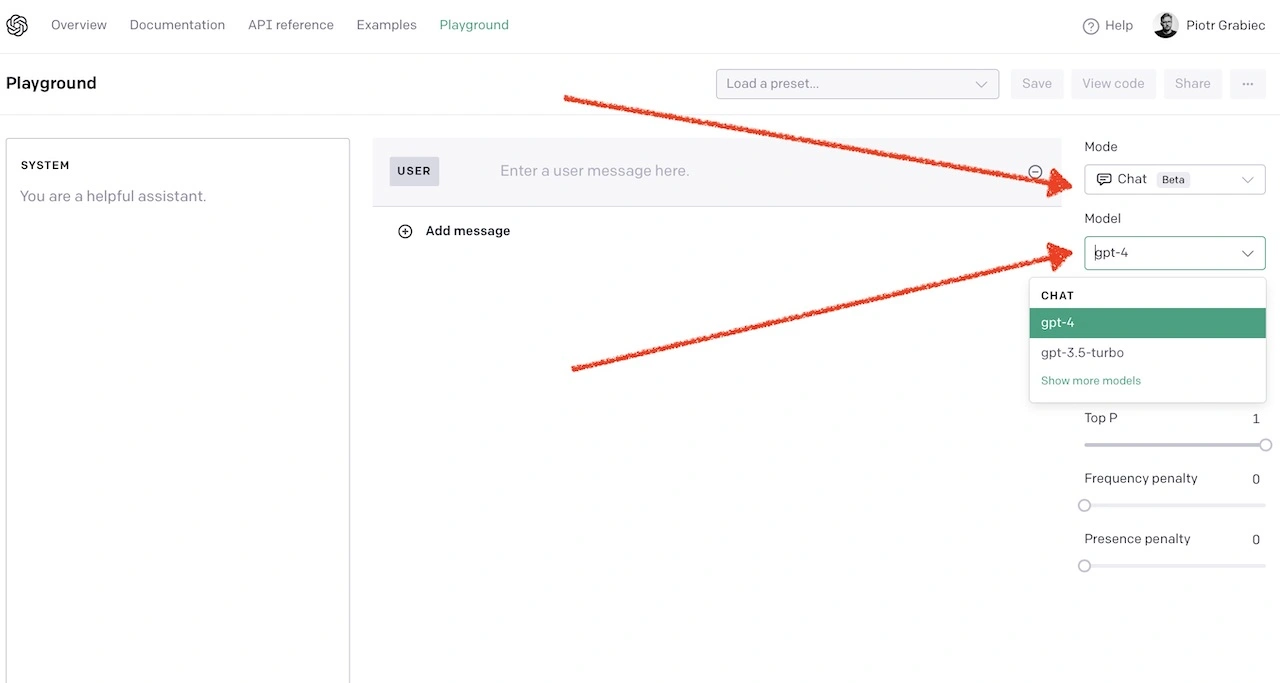
Task: Click the Presence penalty value of 0
Action: [1256, 539]
